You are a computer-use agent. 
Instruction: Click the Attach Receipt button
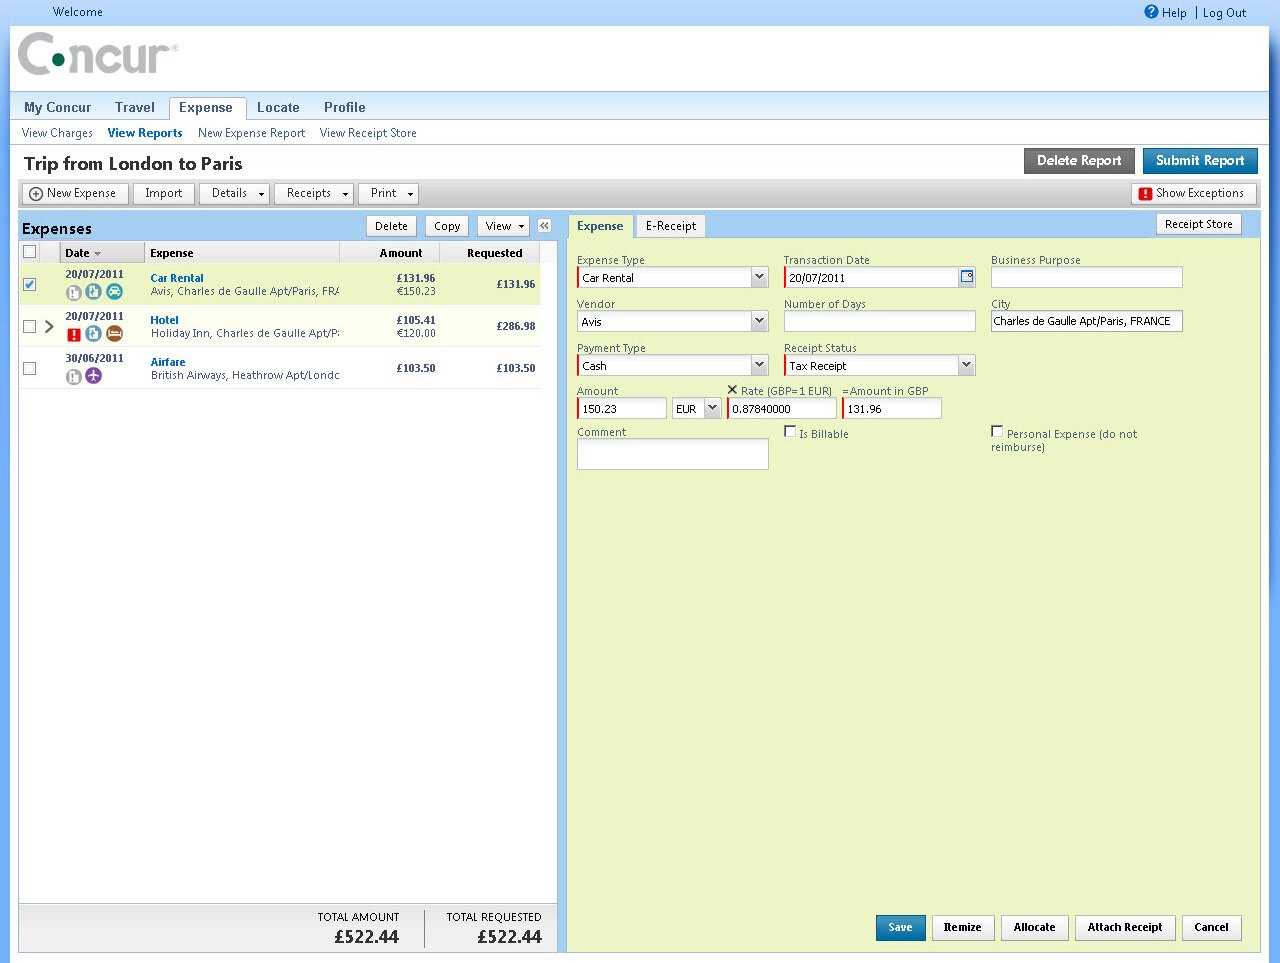(x=1124, y=927)
